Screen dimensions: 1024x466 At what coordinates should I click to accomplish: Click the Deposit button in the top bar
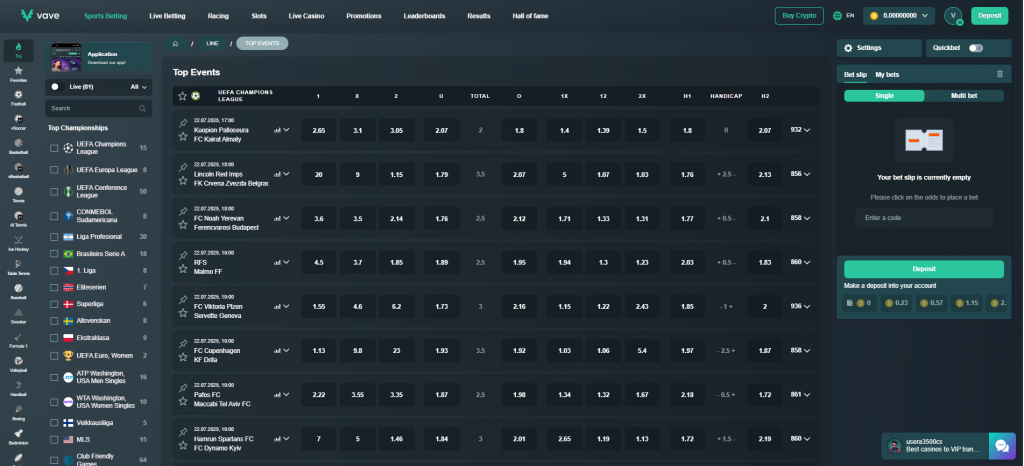[989, 16]
